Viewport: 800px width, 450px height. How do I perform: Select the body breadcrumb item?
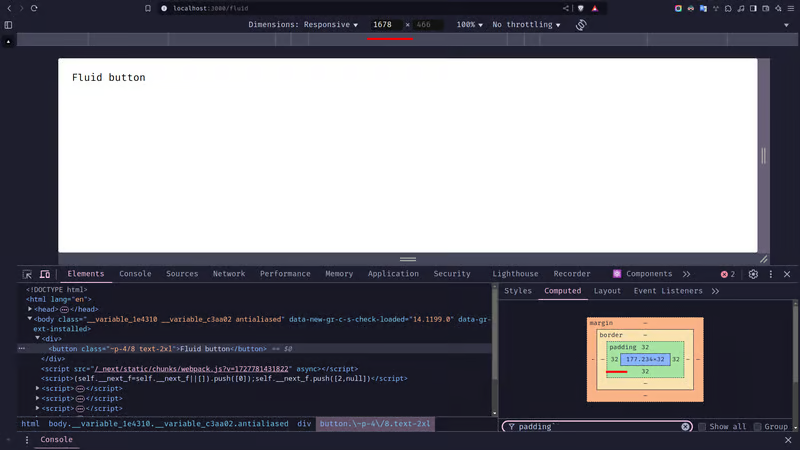168,423
